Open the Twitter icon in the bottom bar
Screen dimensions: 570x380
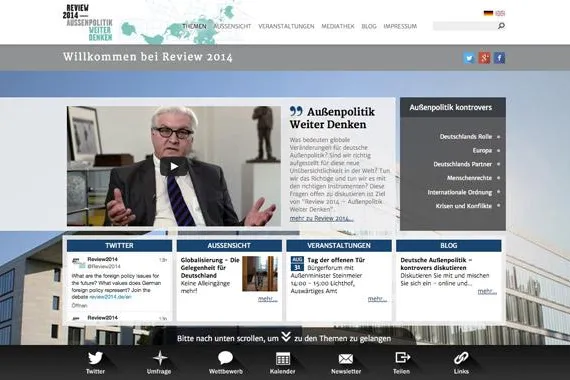pos(95,359)
